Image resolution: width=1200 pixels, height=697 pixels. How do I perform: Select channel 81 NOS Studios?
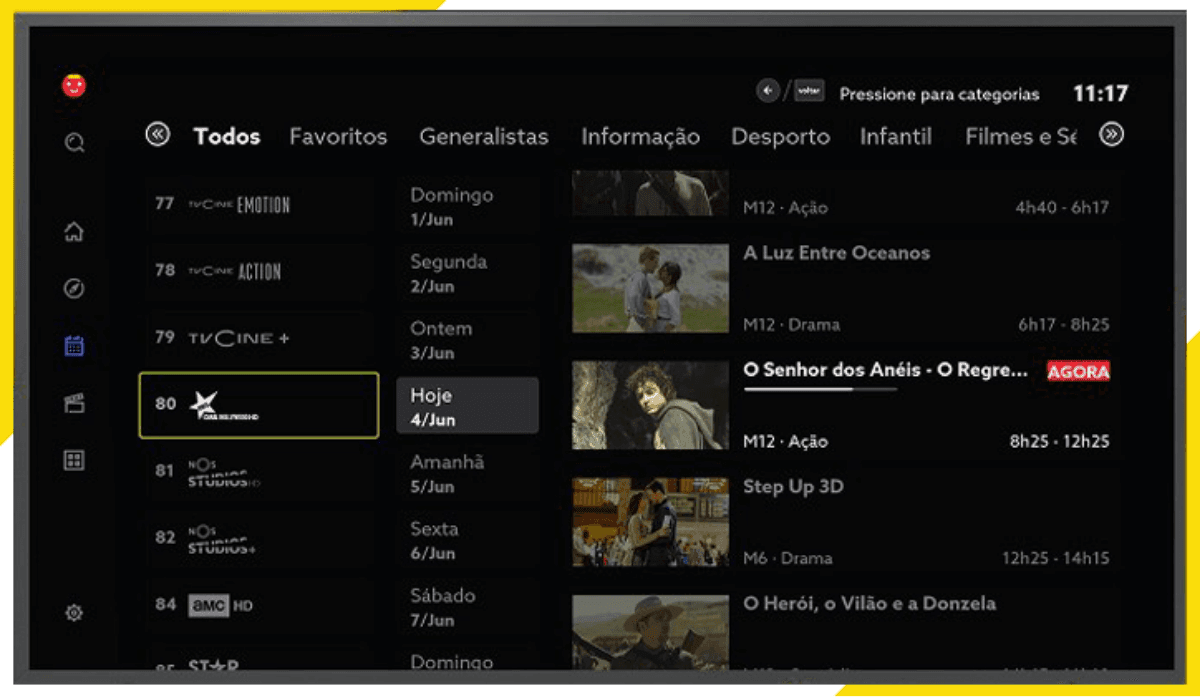pyautogui.click(x=259, y=471)
